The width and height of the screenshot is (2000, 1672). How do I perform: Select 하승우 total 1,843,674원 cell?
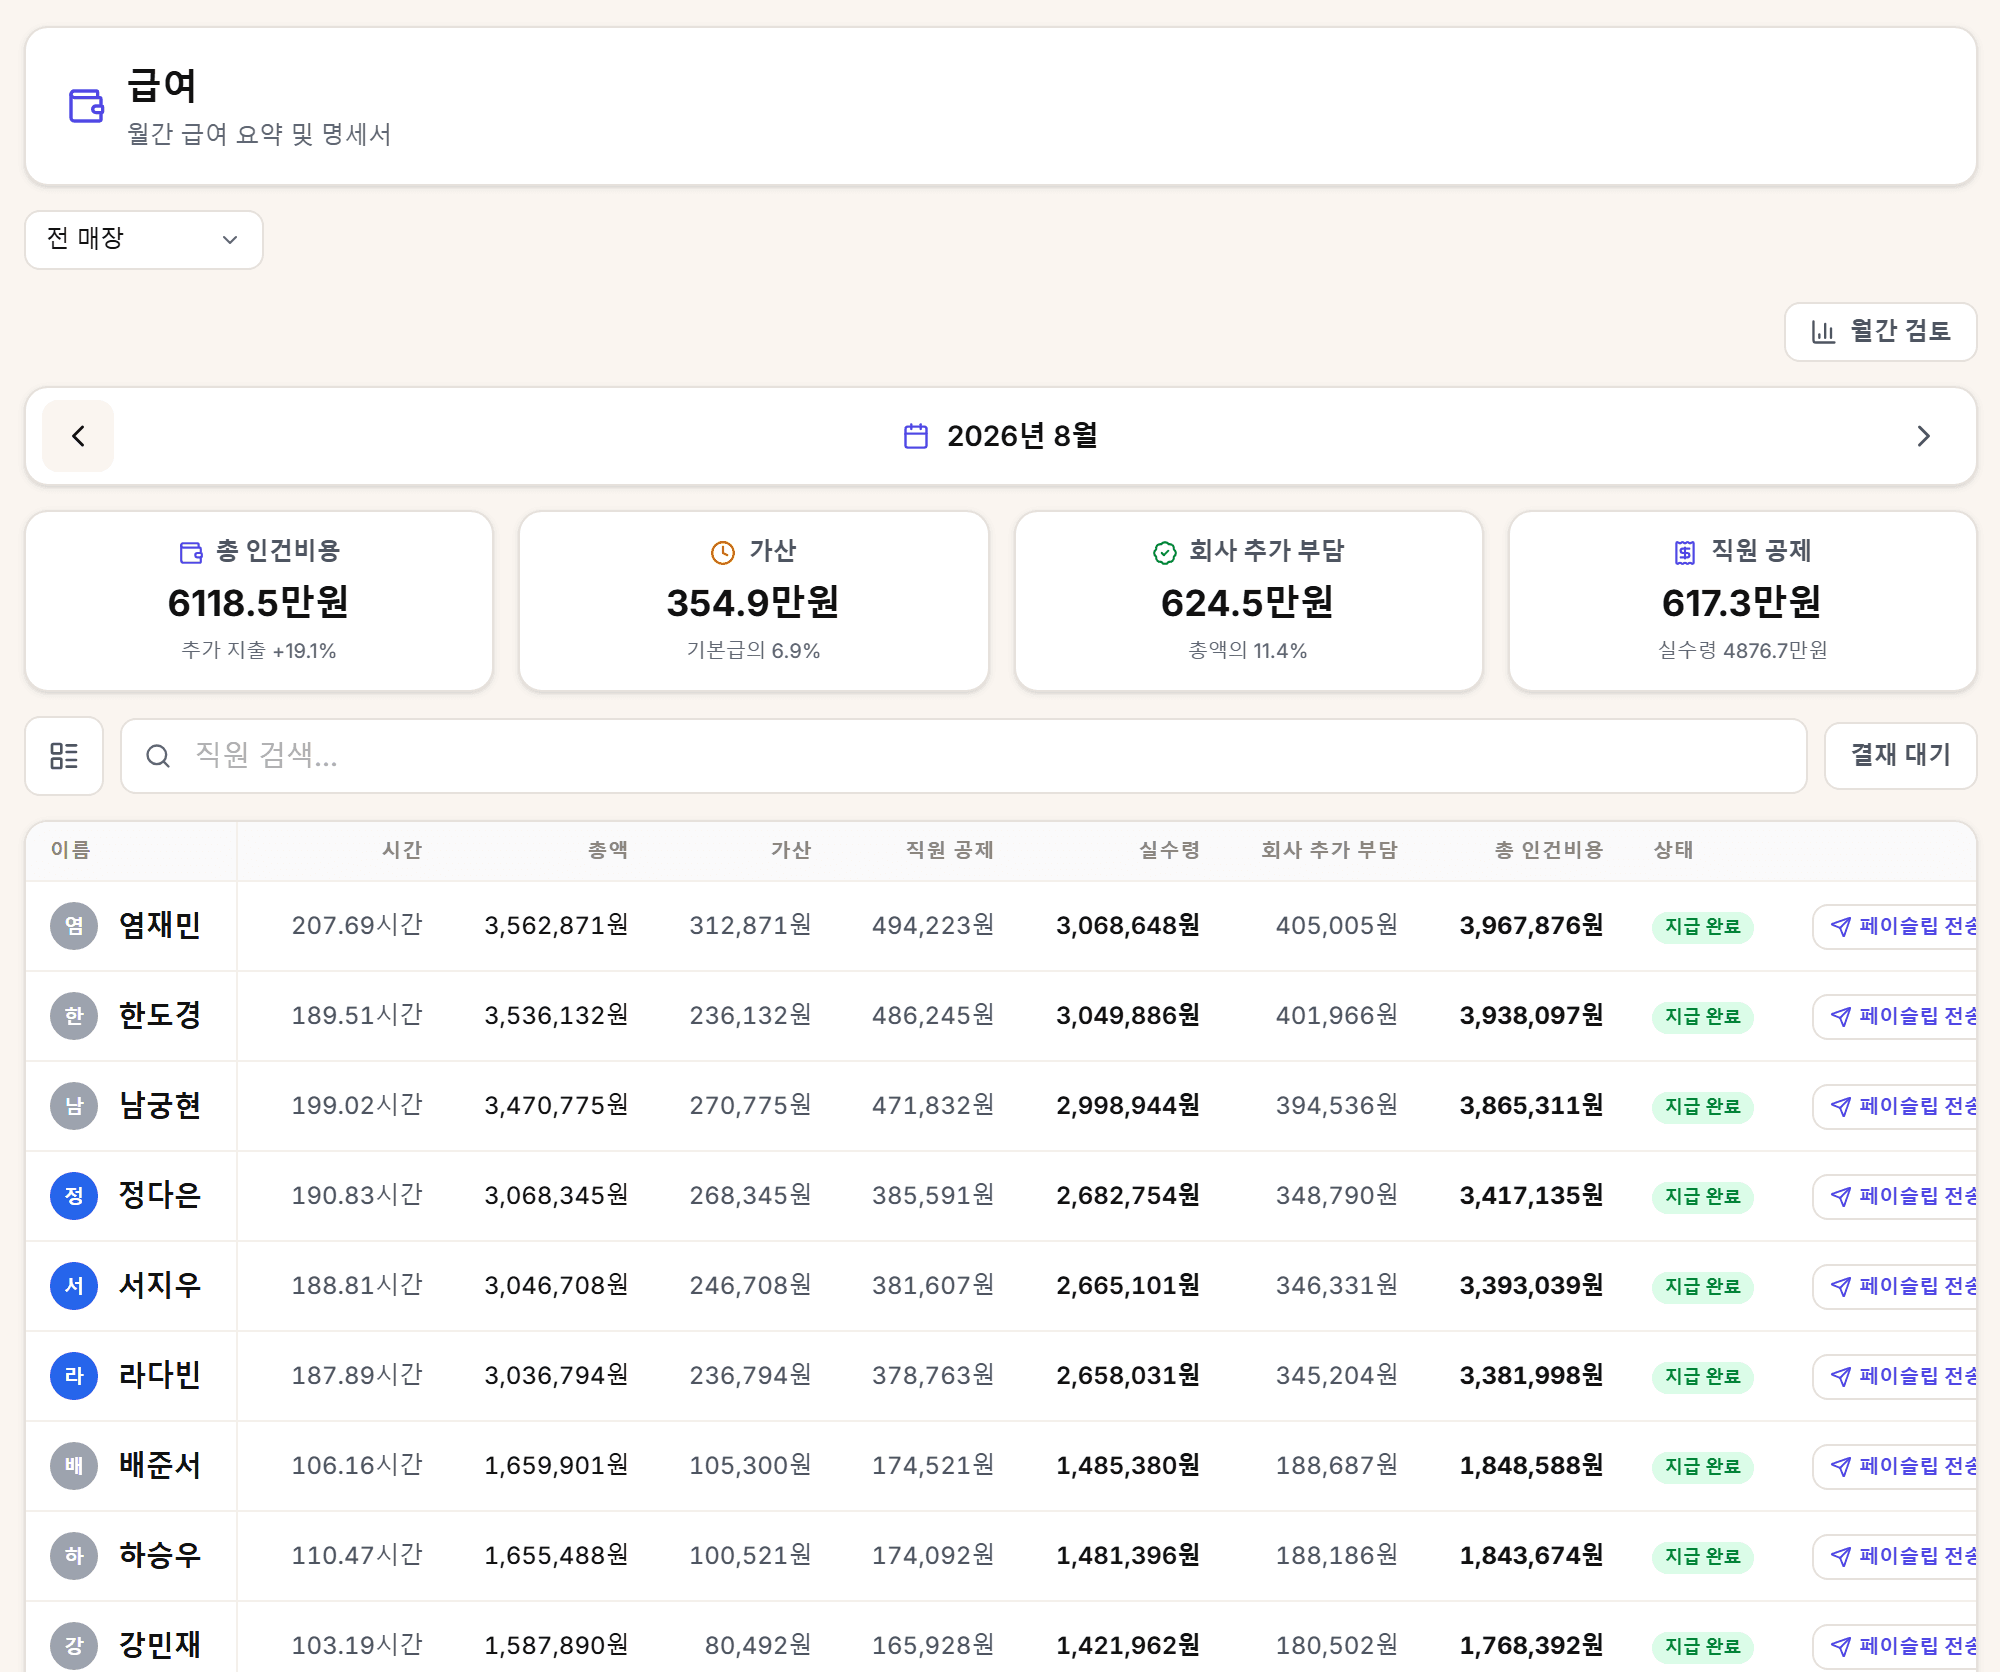click(x=1531, y=1556)
